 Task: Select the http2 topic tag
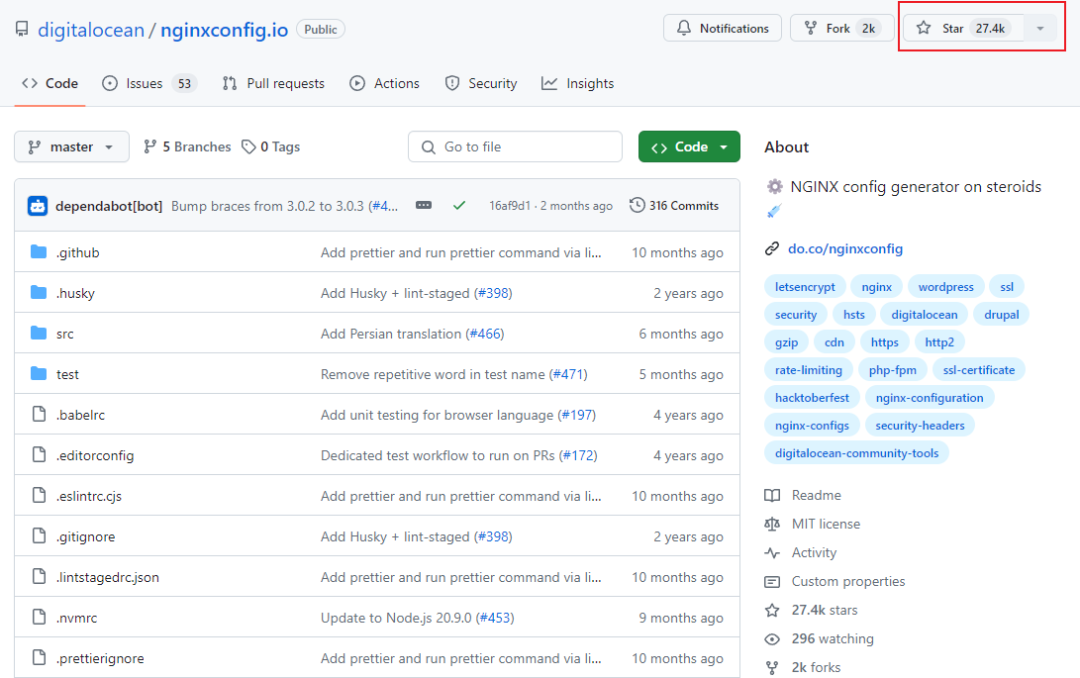939,342
